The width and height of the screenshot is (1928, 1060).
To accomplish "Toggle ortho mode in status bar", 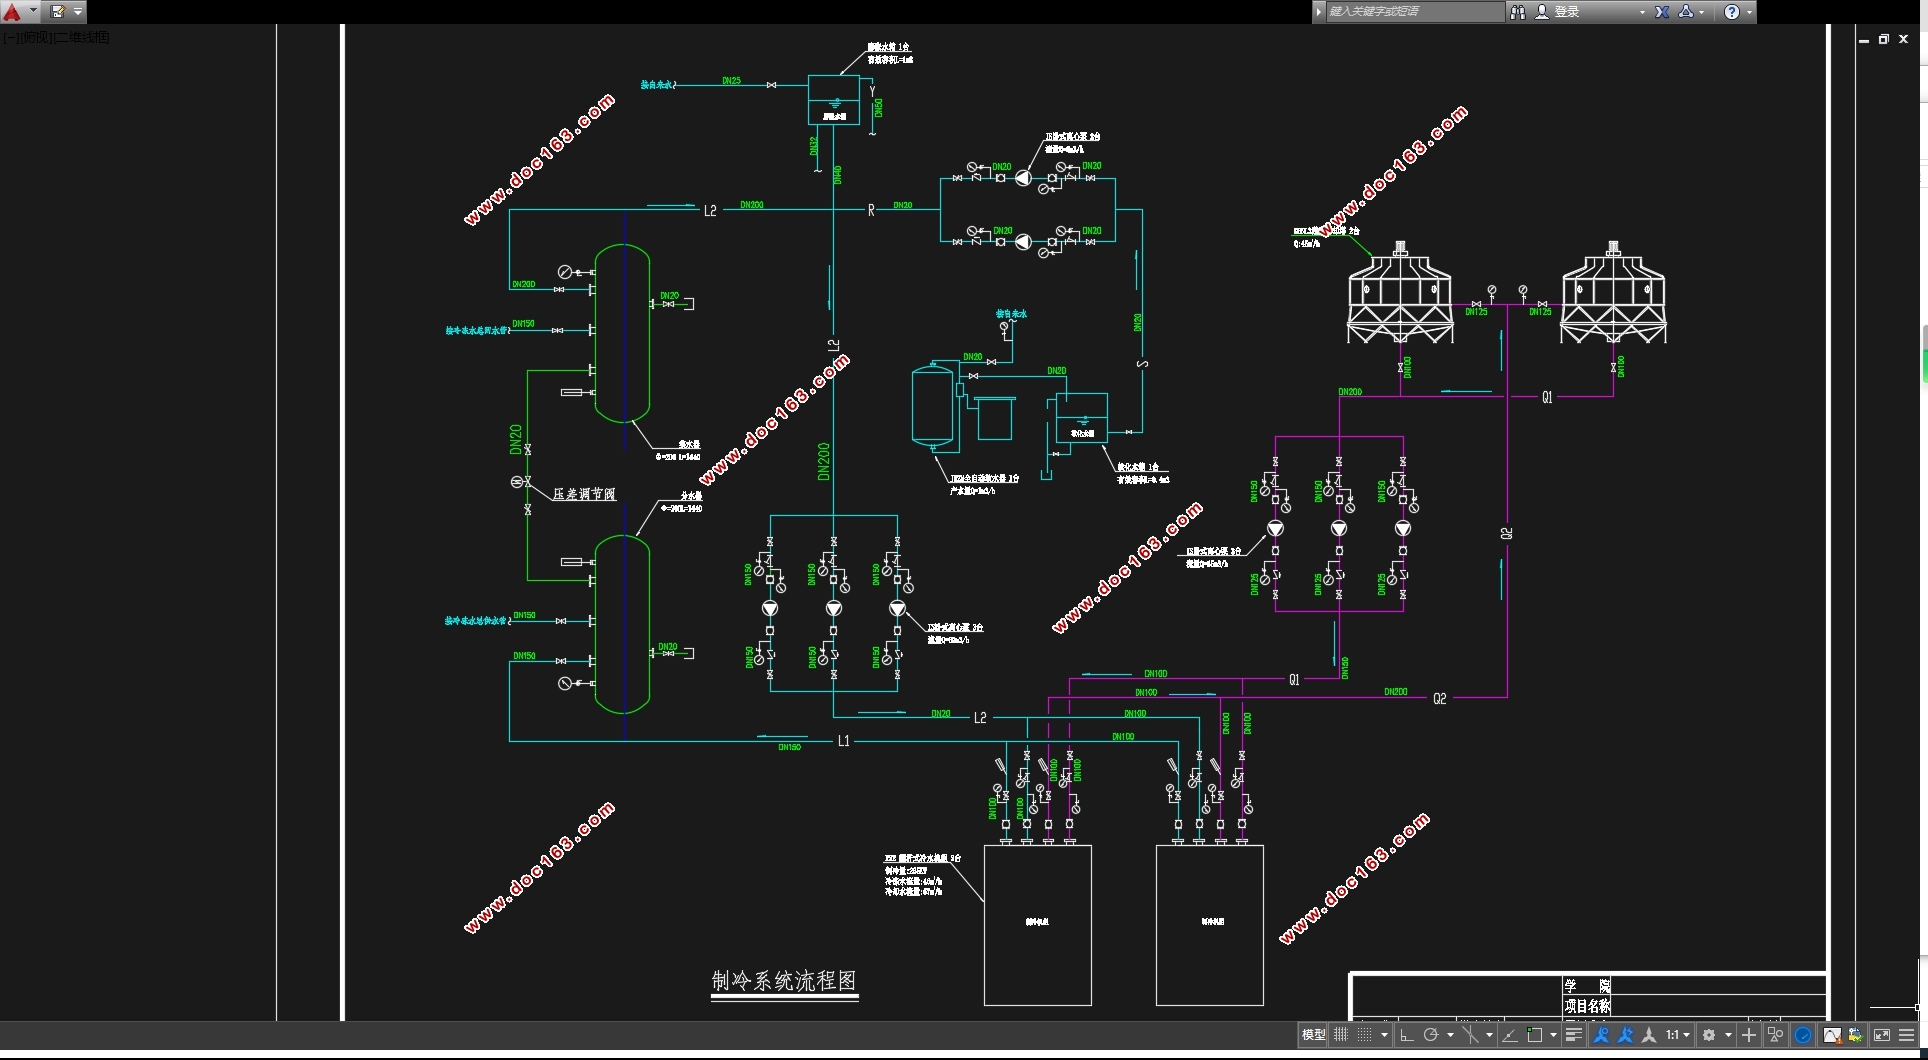I will click(x=1406, y=1035).
